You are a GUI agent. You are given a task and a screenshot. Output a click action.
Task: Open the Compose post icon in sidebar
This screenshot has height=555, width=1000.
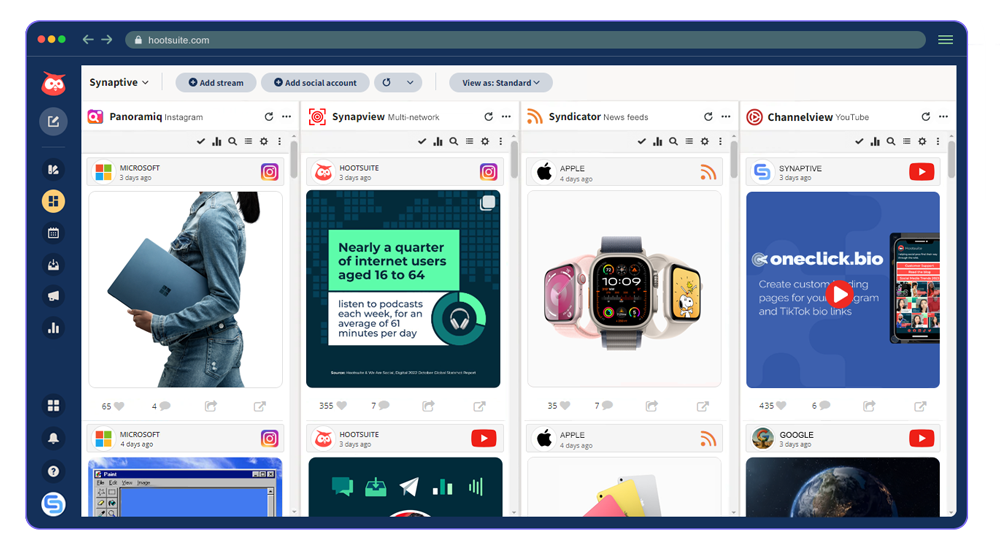54,121
